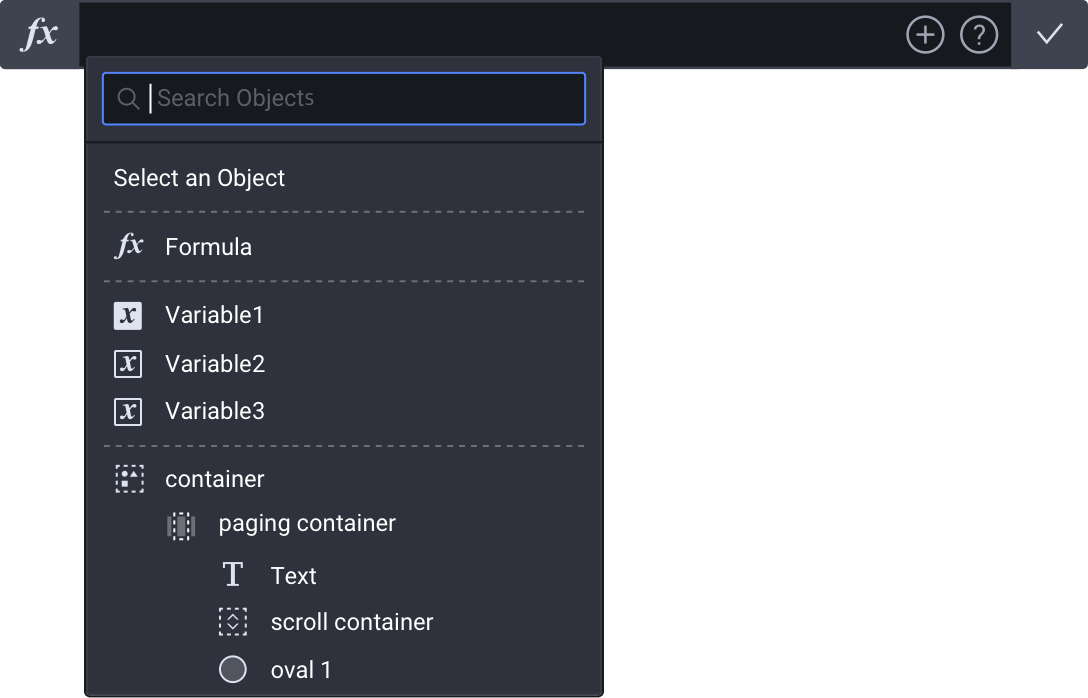Screen dimensions: 1088x698
Task: Click the filled x icon for Variable1
Action: click(x=128, y=316)
